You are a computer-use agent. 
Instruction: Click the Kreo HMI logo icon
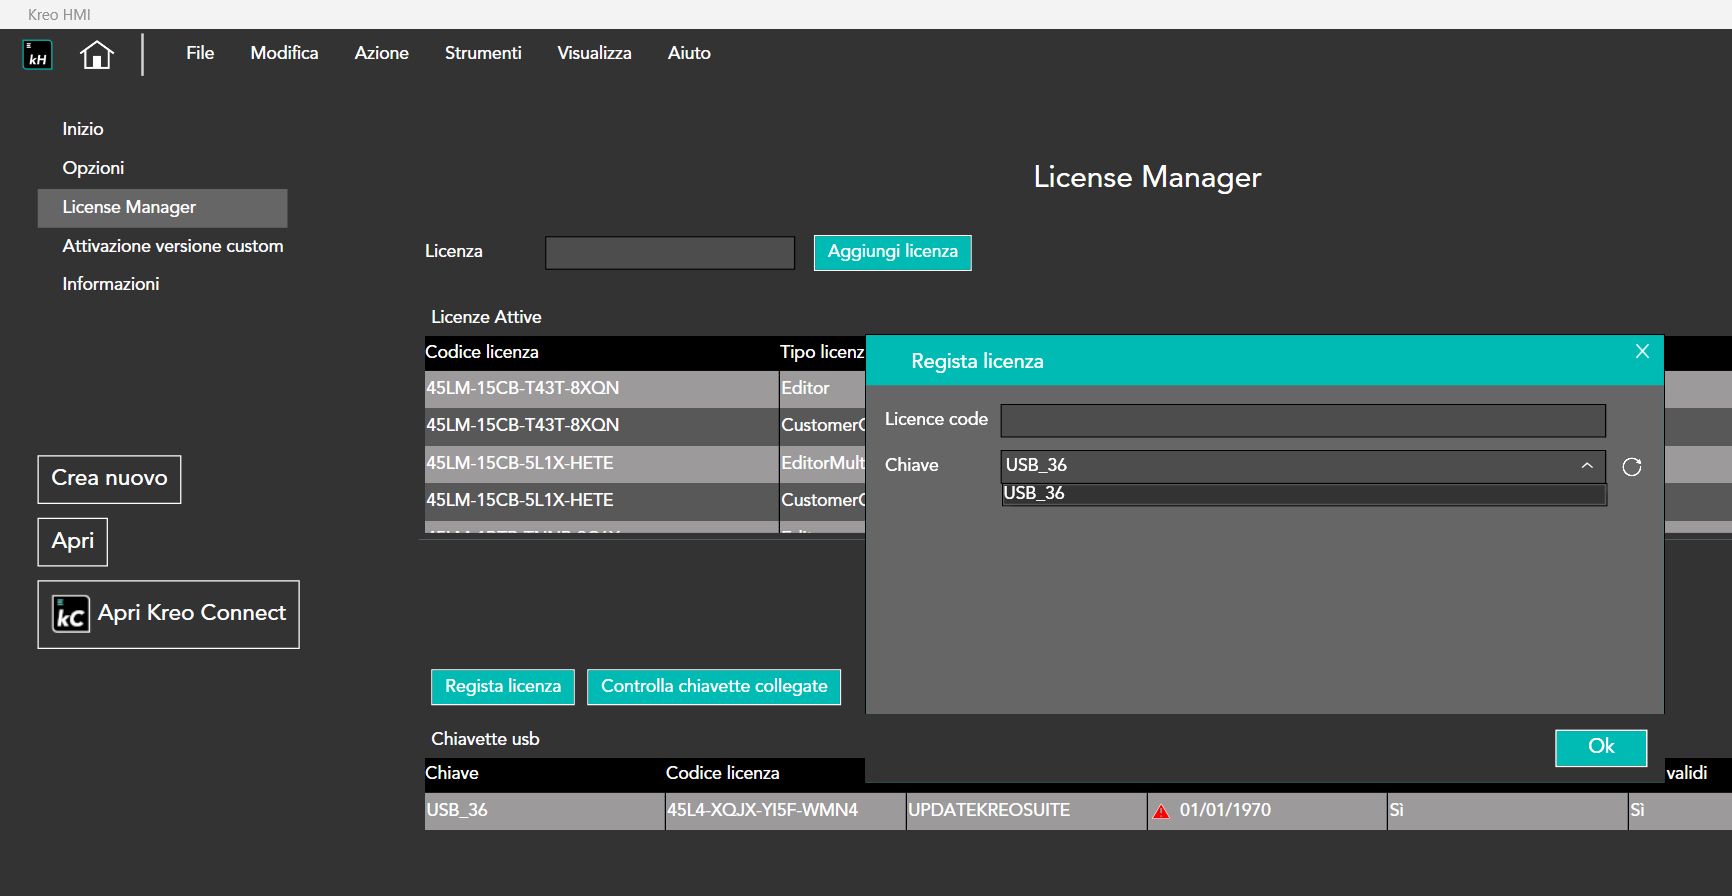(37, 54)
